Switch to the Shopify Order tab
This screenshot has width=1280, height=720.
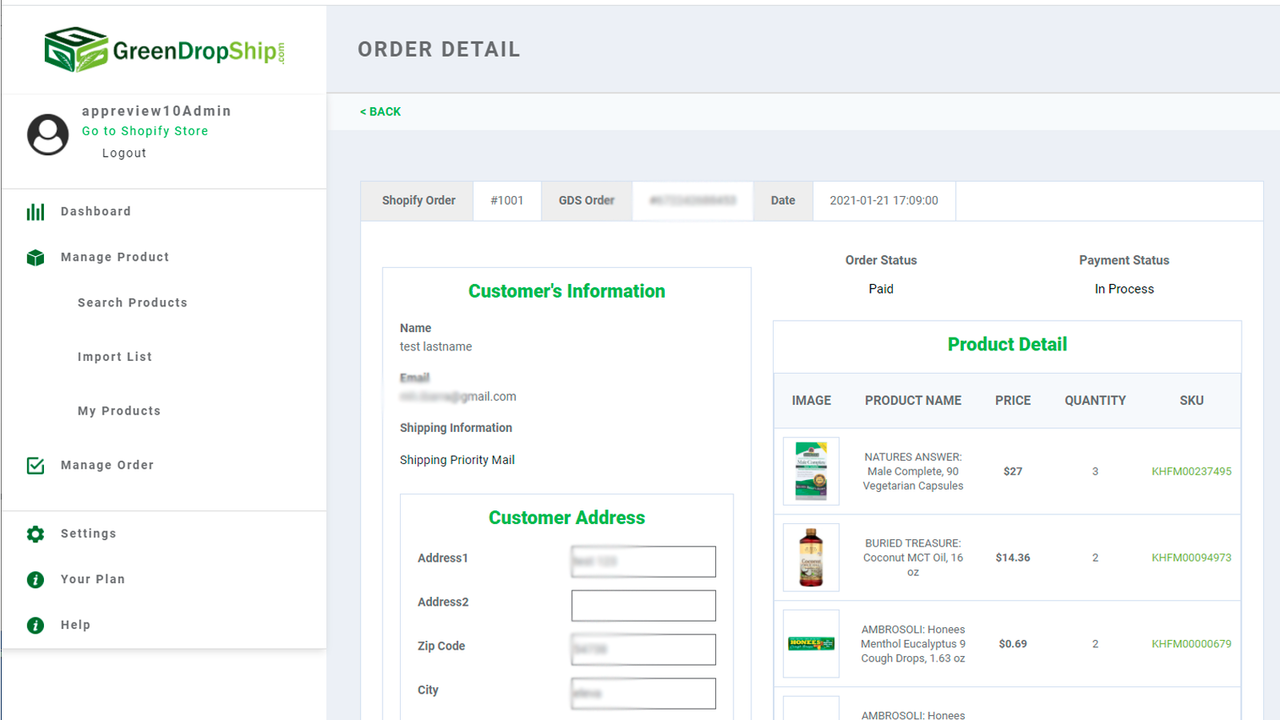coord(418,200)
